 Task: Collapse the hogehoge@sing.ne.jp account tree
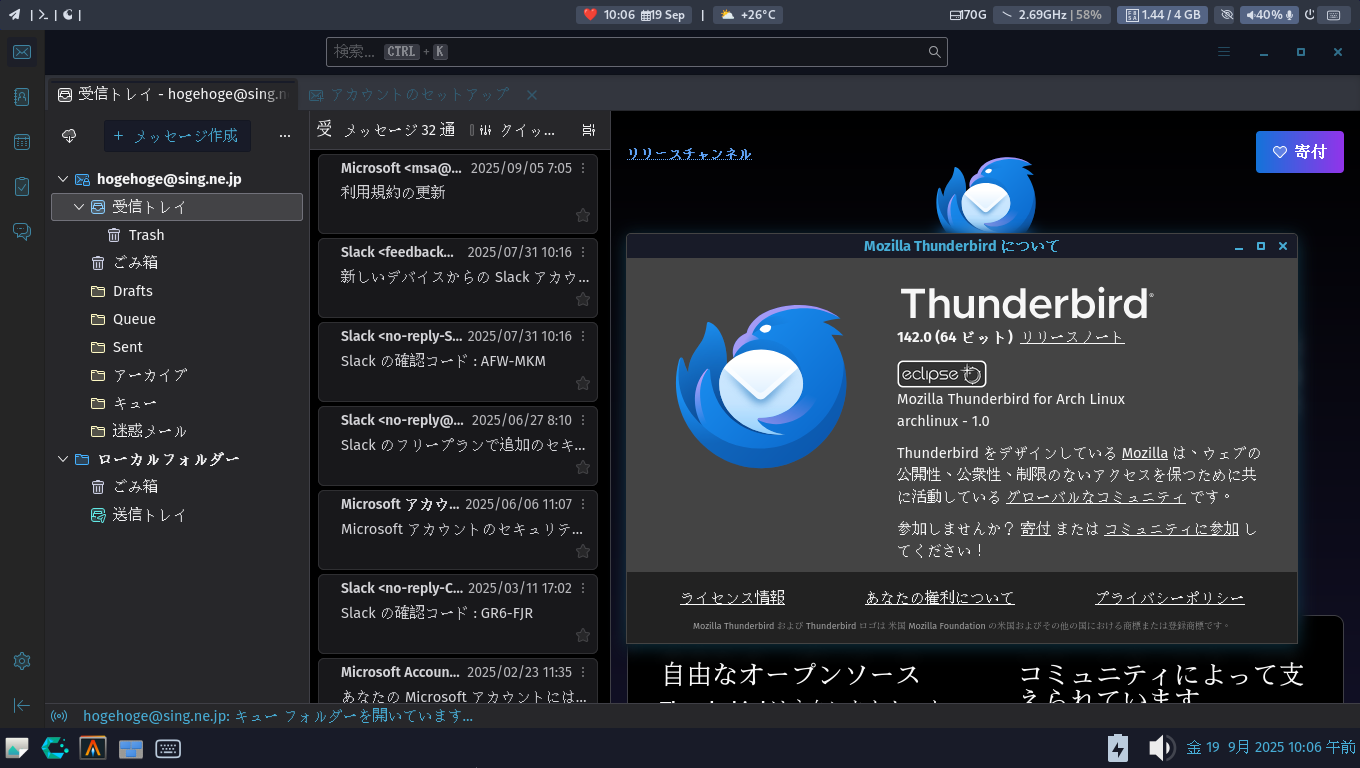tap(63, 179)
